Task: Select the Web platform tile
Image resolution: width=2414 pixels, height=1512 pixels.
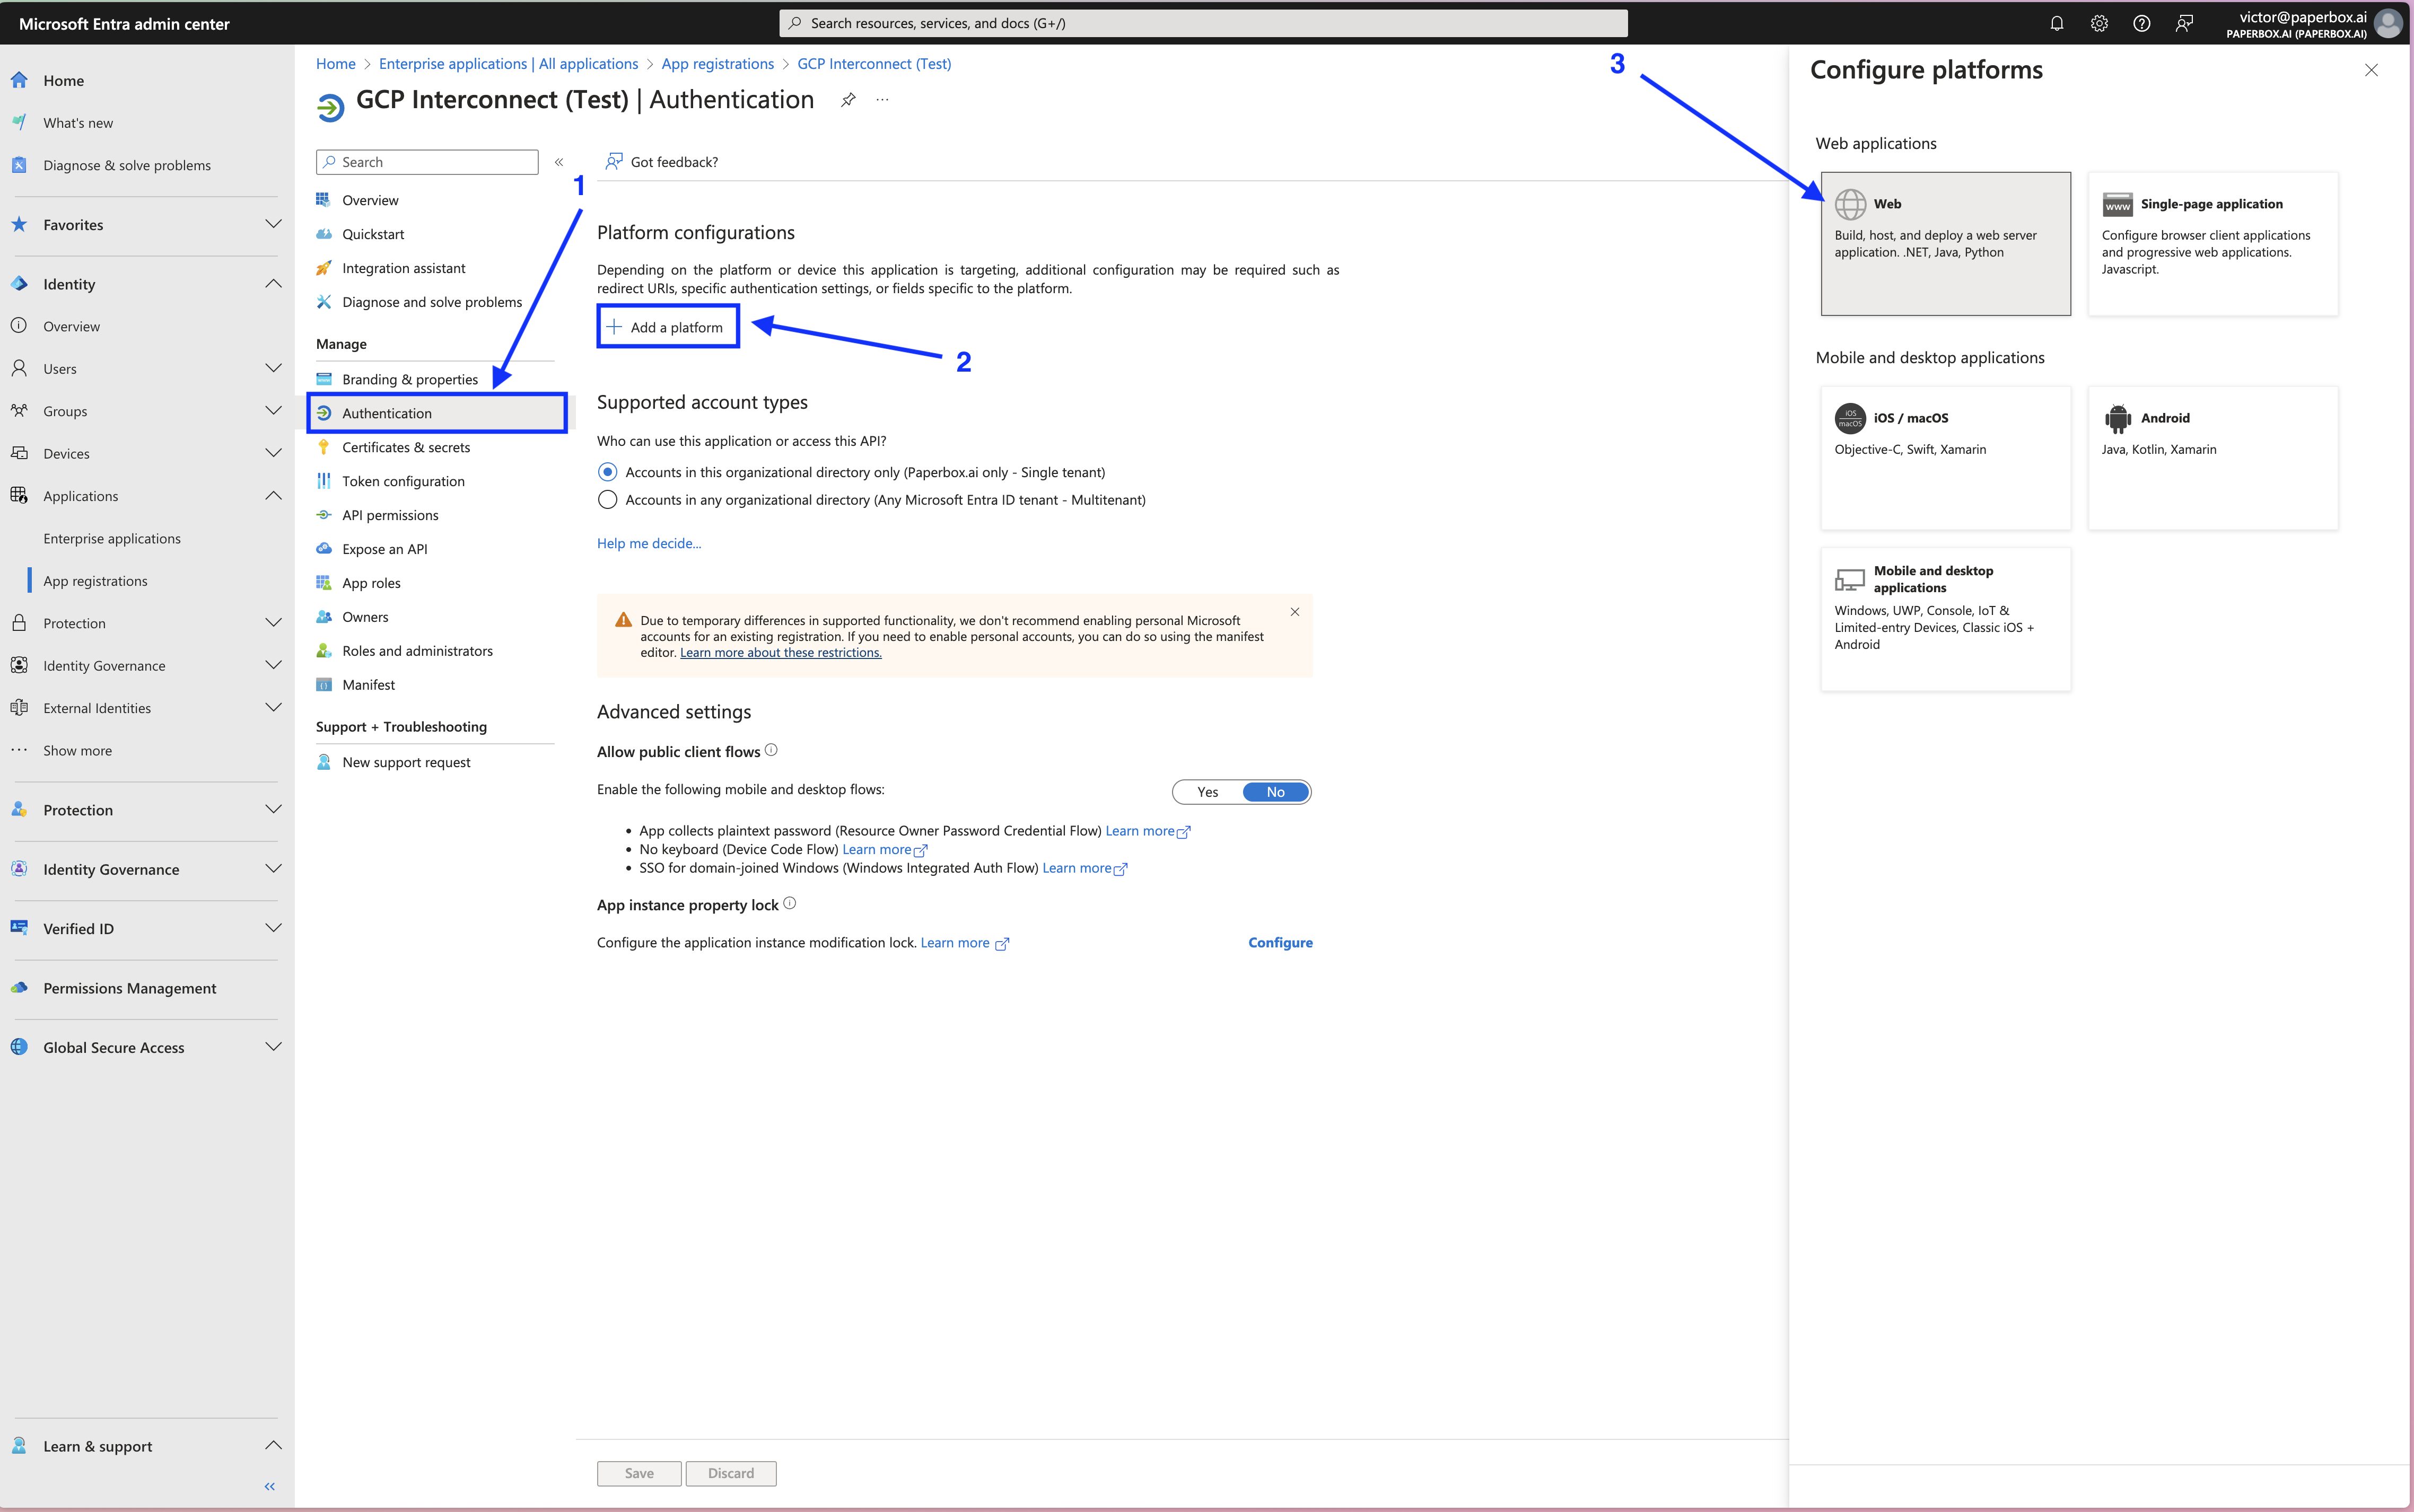Action: [1944, 243]
